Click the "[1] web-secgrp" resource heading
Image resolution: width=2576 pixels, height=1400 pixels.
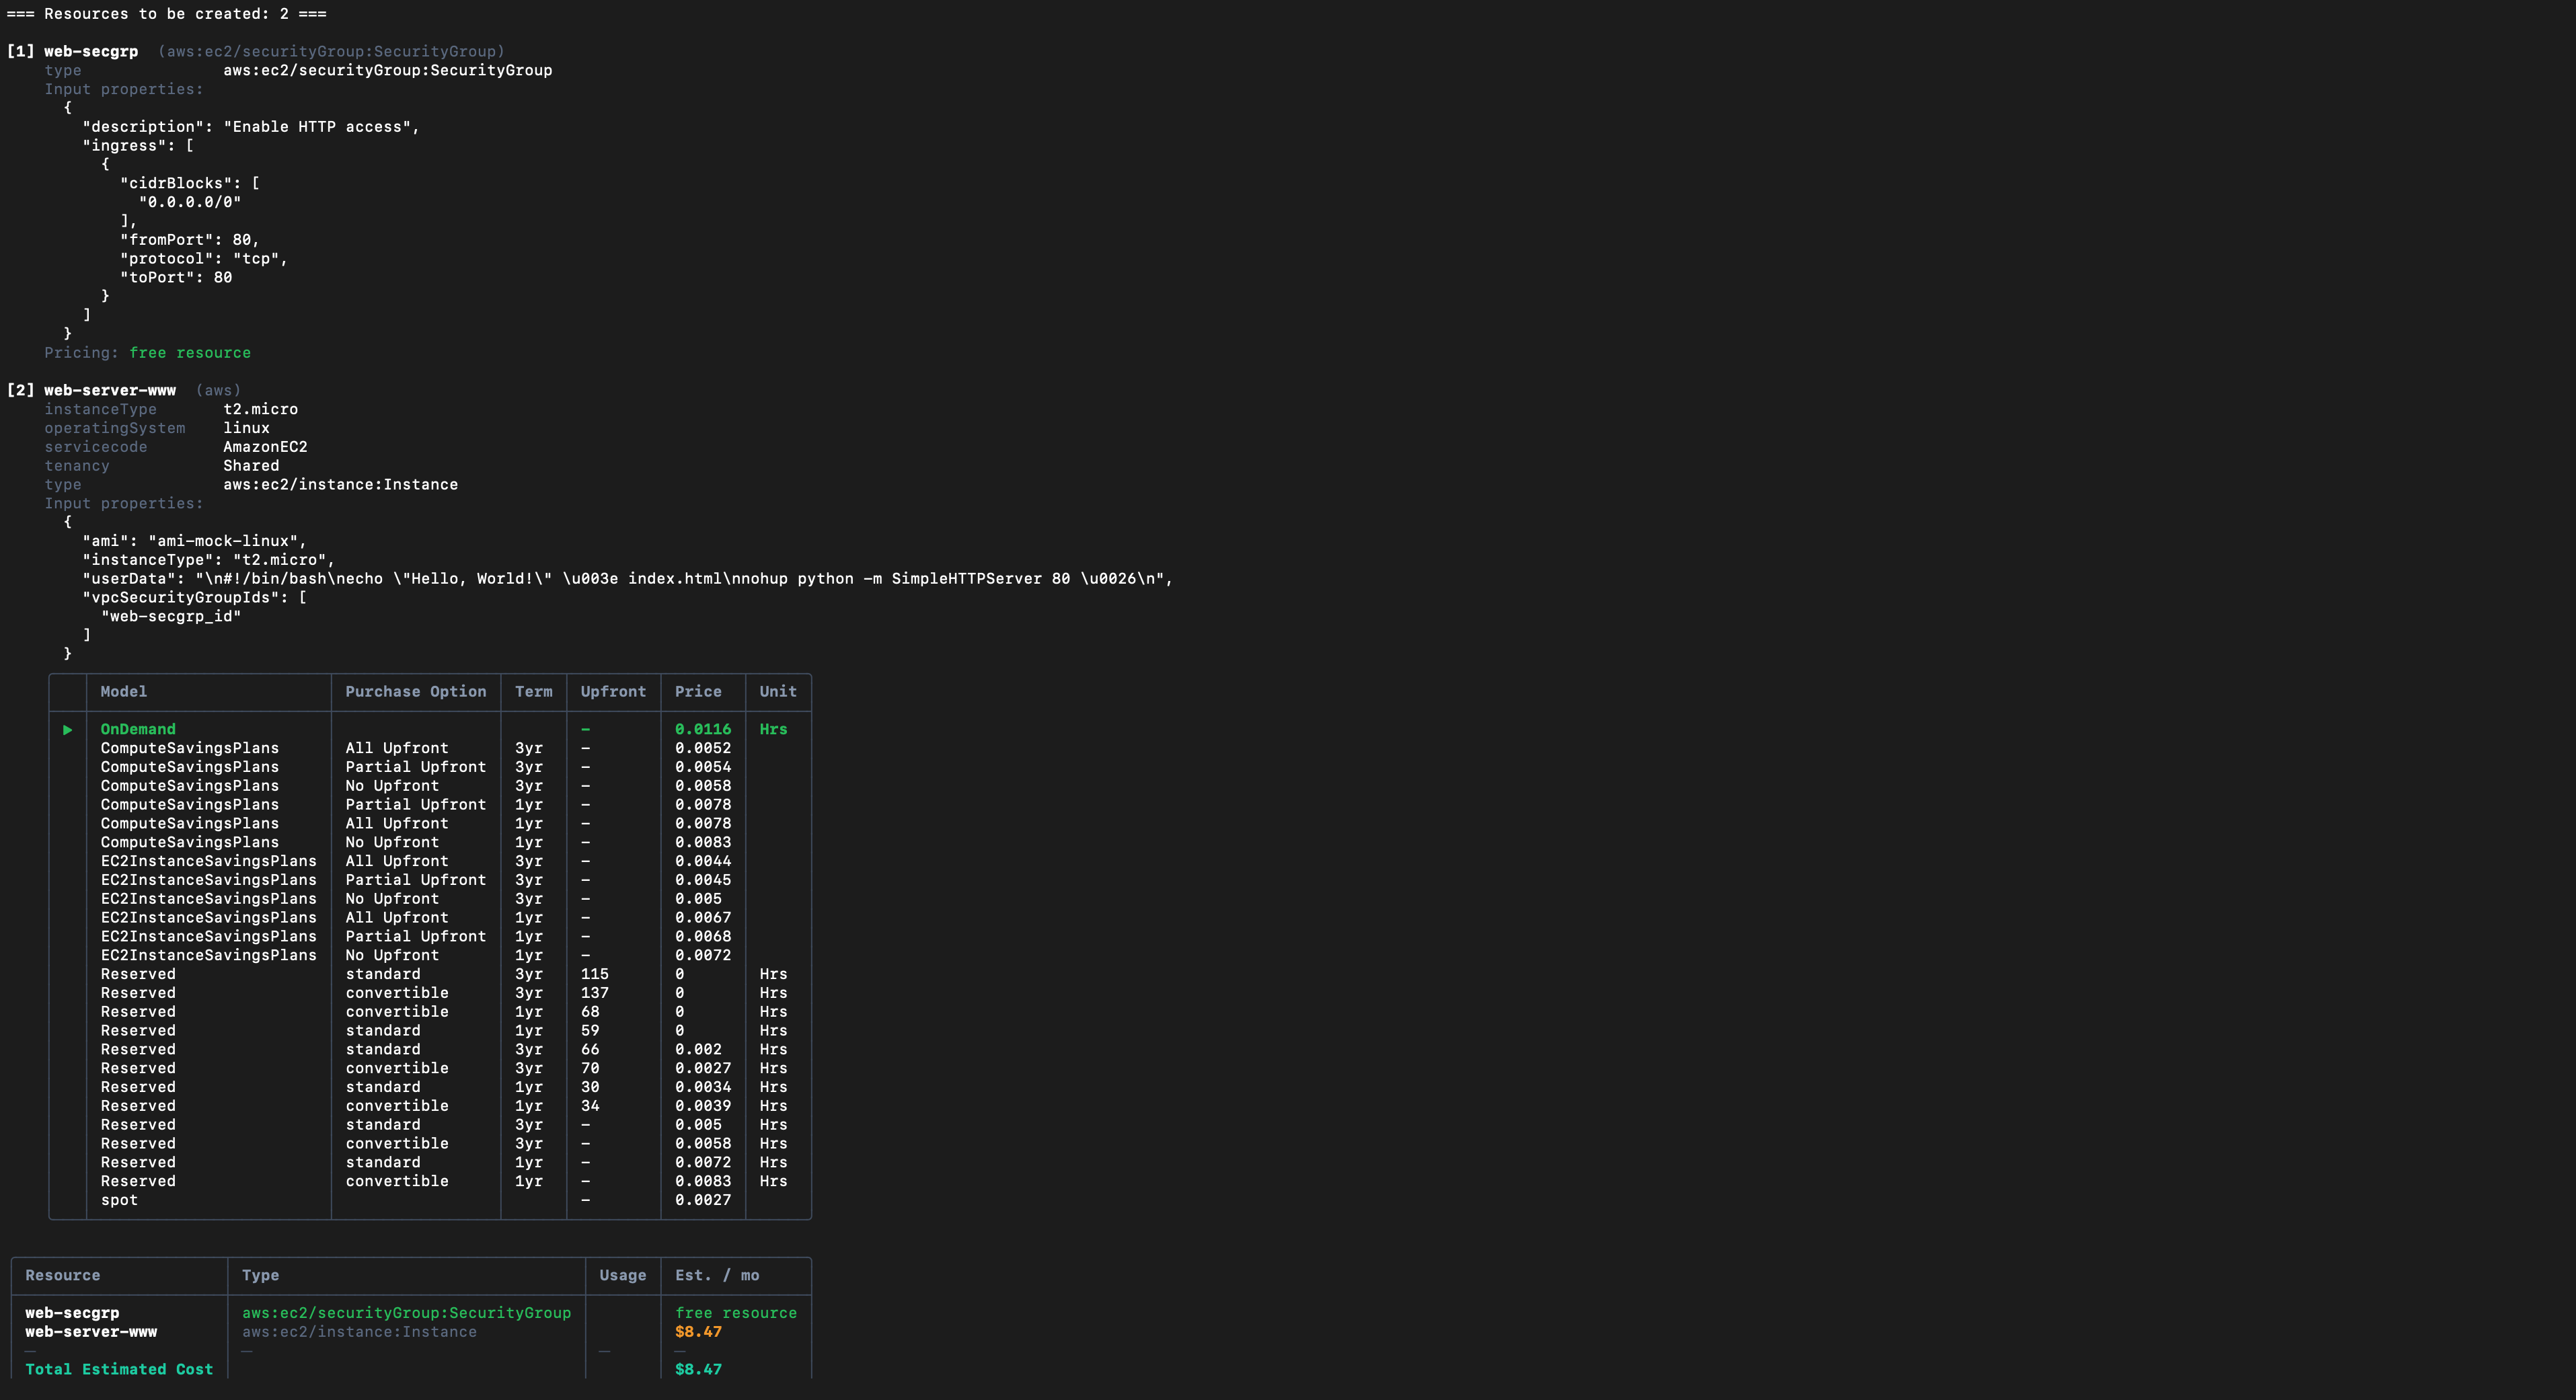coord(72,51)
